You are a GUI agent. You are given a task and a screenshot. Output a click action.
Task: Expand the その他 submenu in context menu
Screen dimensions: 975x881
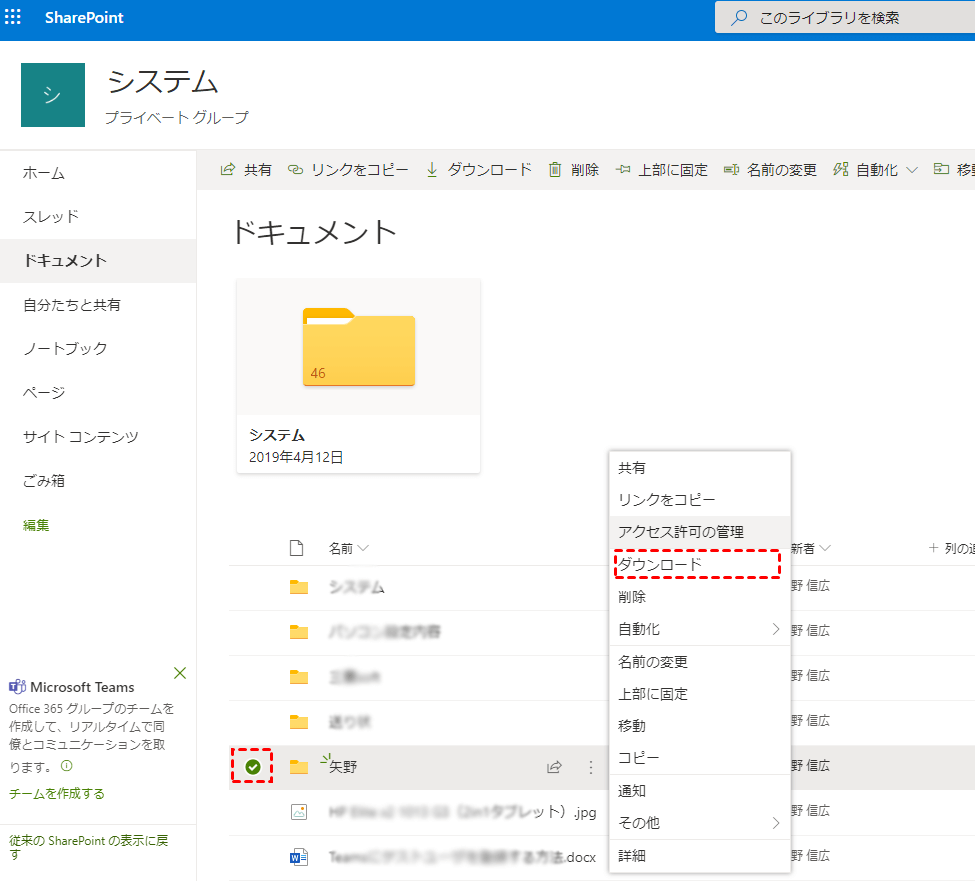point(775,823)
